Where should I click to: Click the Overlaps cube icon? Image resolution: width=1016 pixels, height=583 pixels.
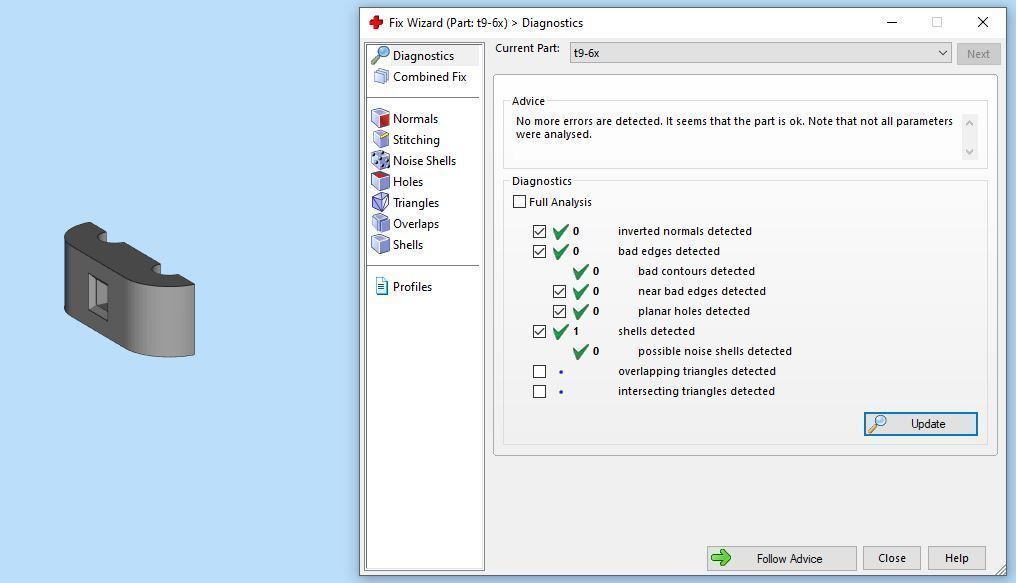[380, 223]
